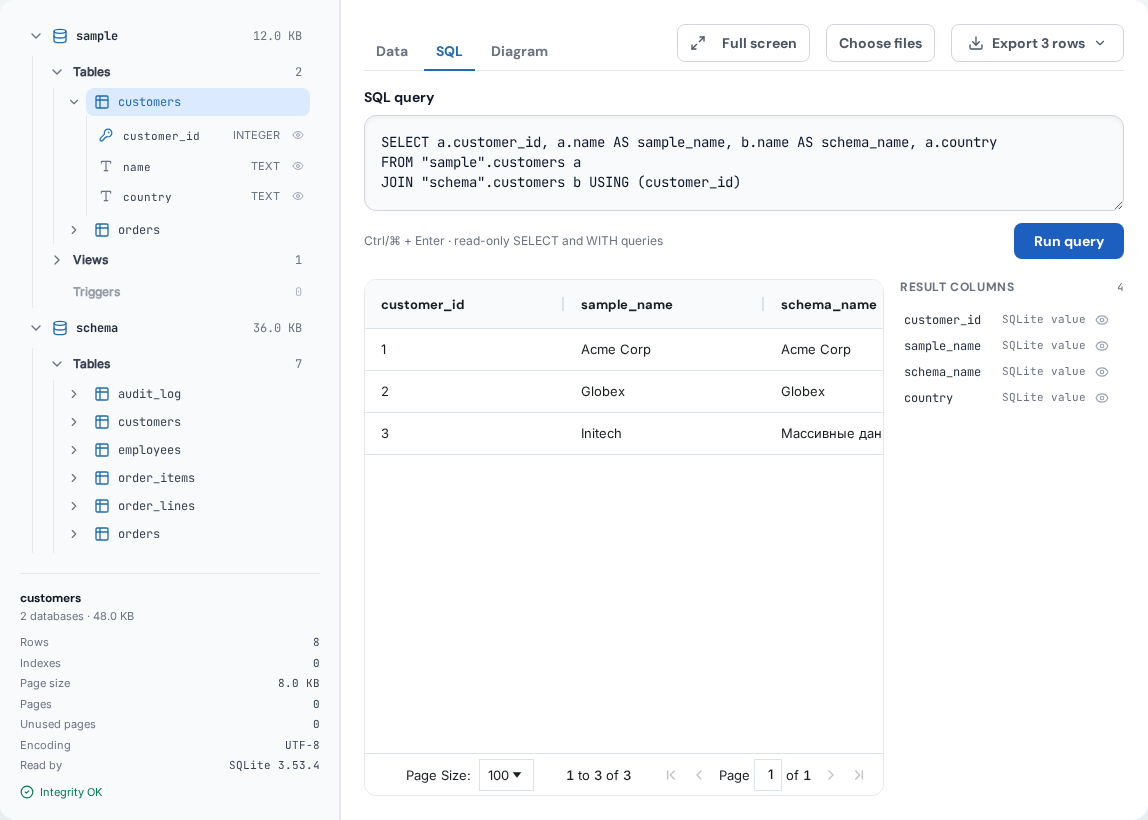The width and height of the screenshot is (1148, 820).
Task: Click the order_items table icon
Action: tap(102, 478)
